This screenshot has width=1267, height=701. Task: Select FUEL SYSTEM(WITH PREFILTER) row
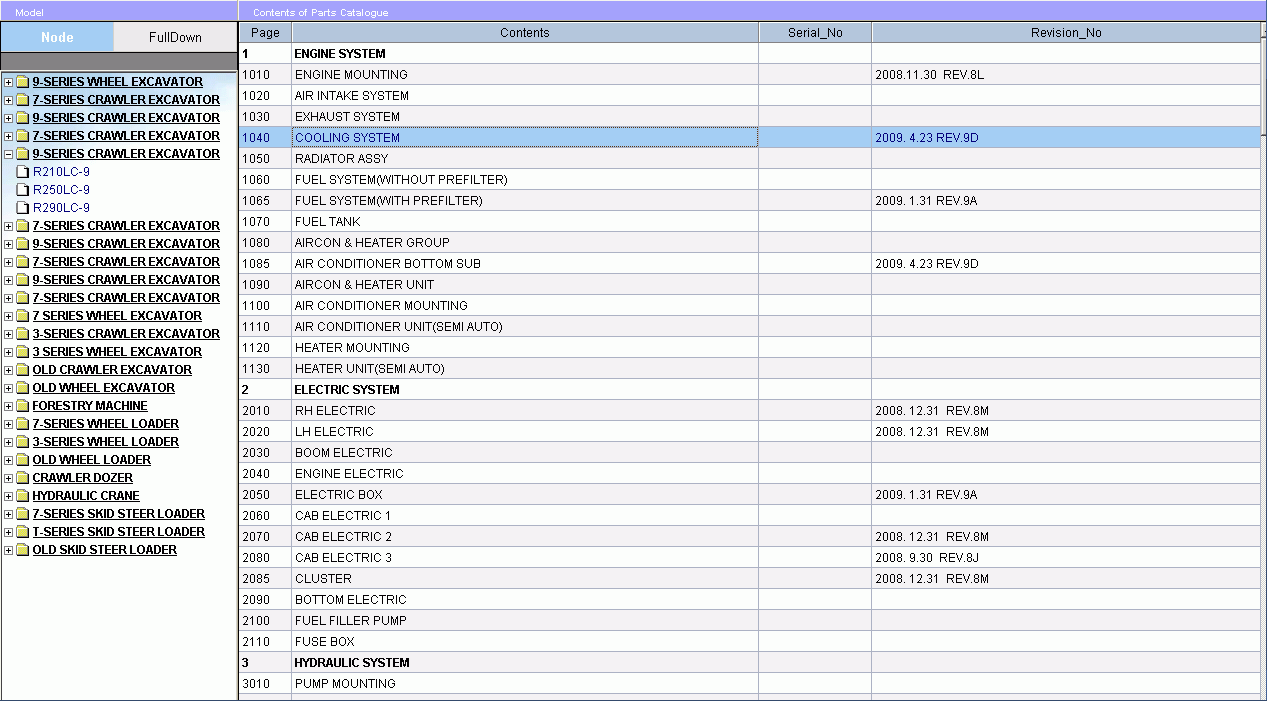click(x=750, y=201)
